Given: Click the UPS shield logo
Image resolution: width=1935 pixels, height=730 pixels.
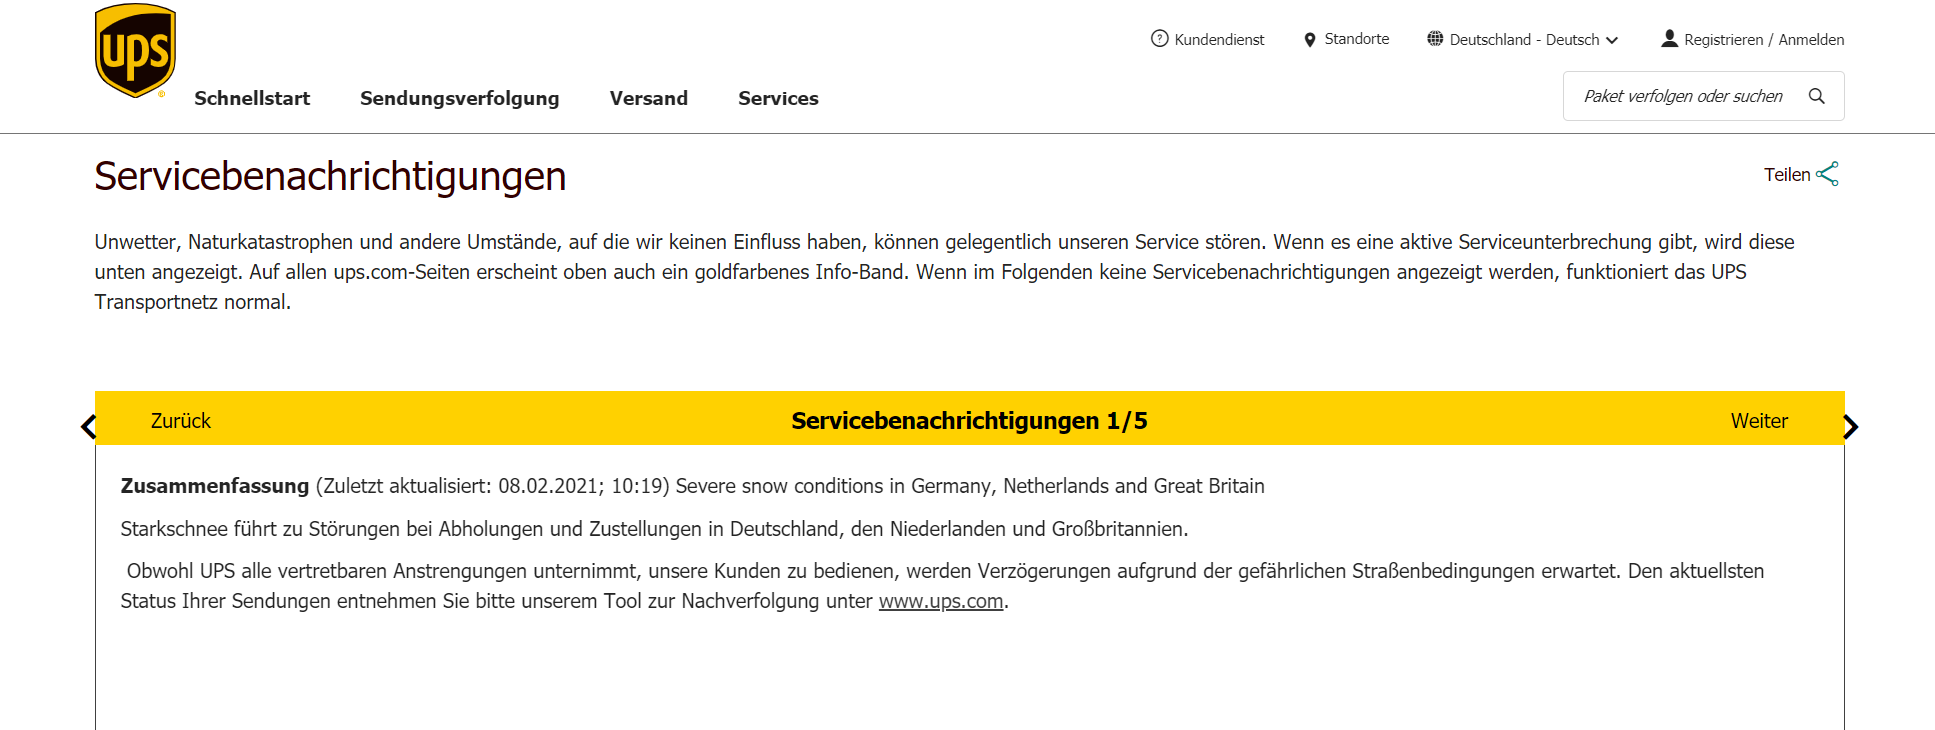Looking at the screenshot, I should pos(135,51).
